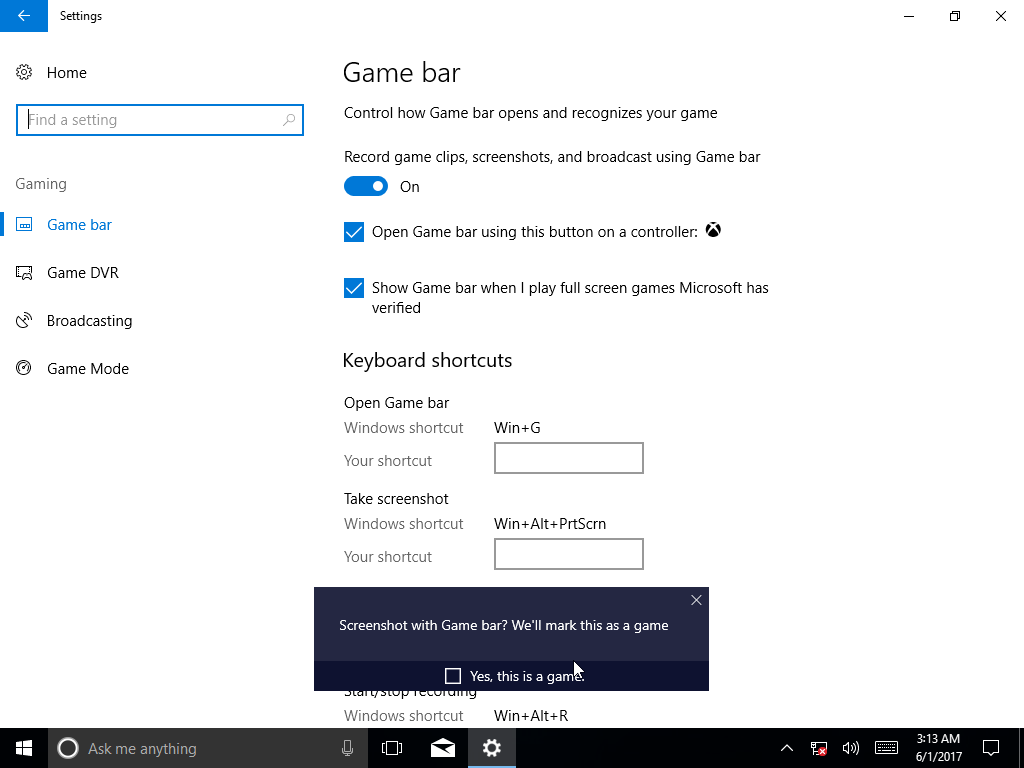Screen dimensions: 1024x768
Task: Open the Windows Start menu
Action: 24,748
